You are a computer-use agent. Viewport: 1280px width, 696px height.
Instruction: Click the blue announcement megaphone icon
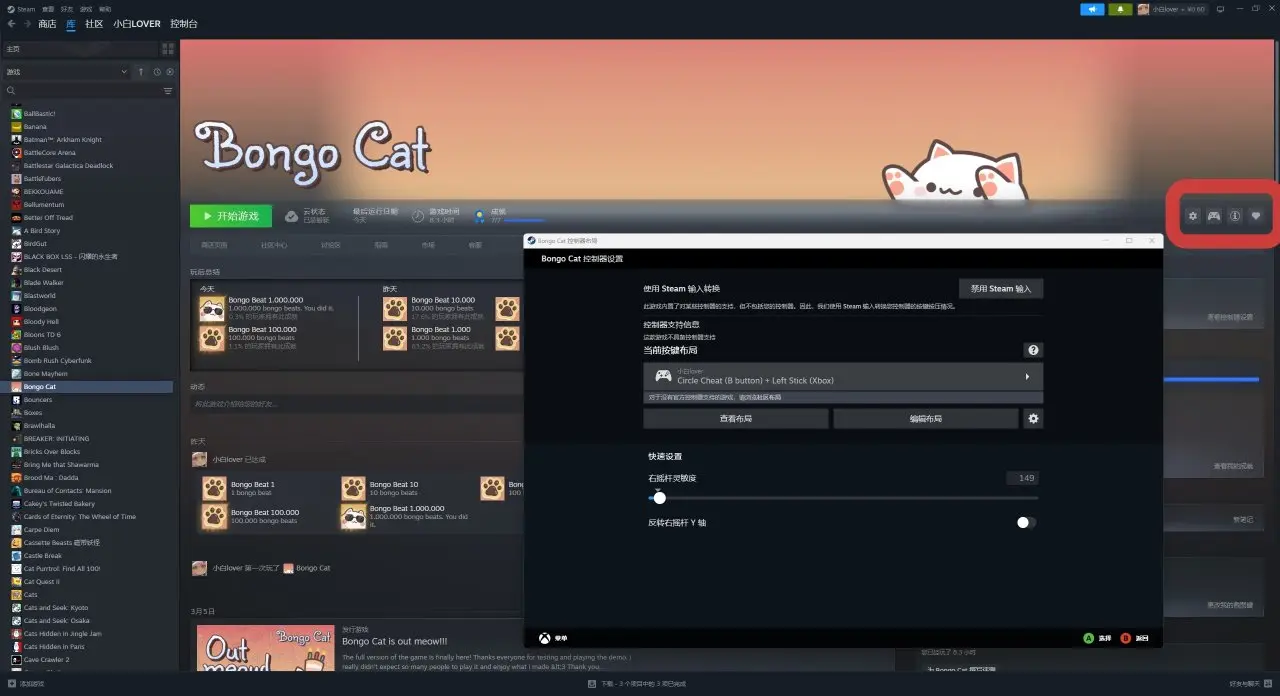(1092, 9)
